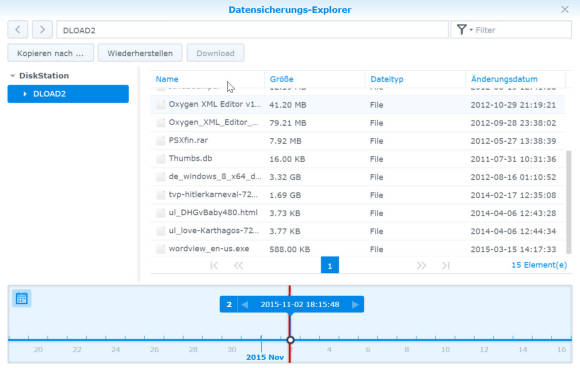Click the 2015 Nov timeline label

265,357
